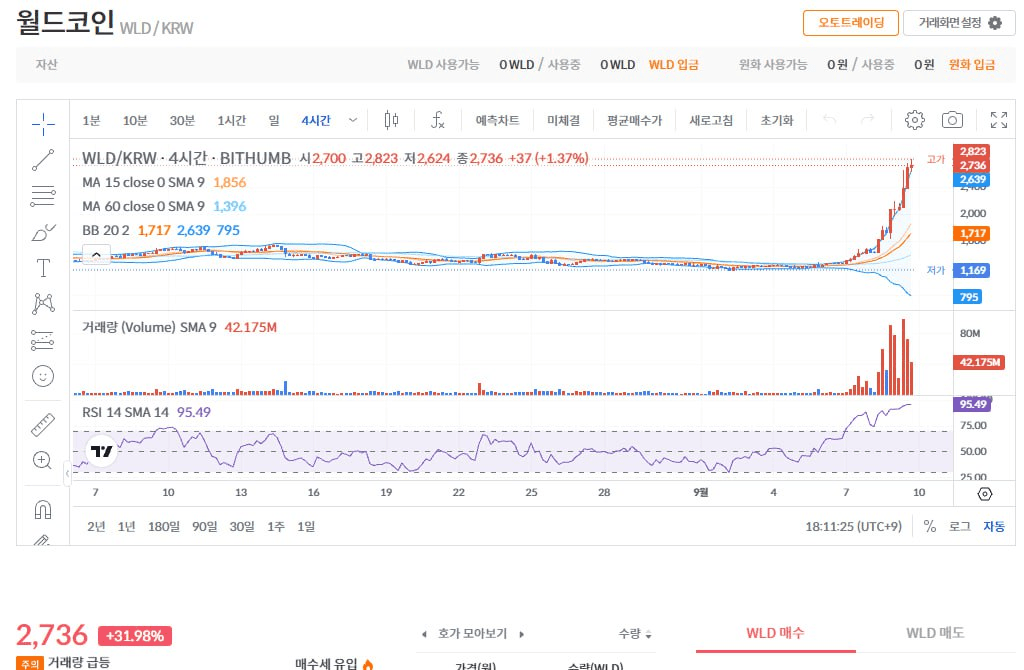1024x670 pixels.
Task: Expand the time interval dropdown arrow
Action: [x=353, y=120]
